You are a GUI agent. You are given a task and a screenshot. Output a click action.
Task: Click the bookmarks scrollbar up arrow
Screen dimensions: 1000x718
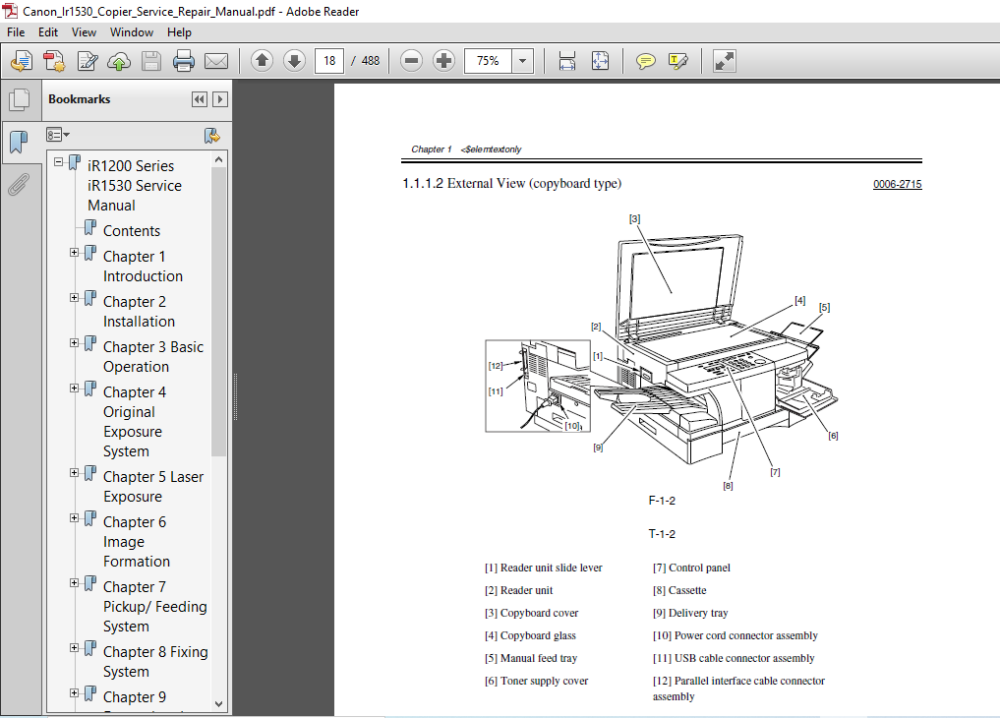click(x=219, y=159)
